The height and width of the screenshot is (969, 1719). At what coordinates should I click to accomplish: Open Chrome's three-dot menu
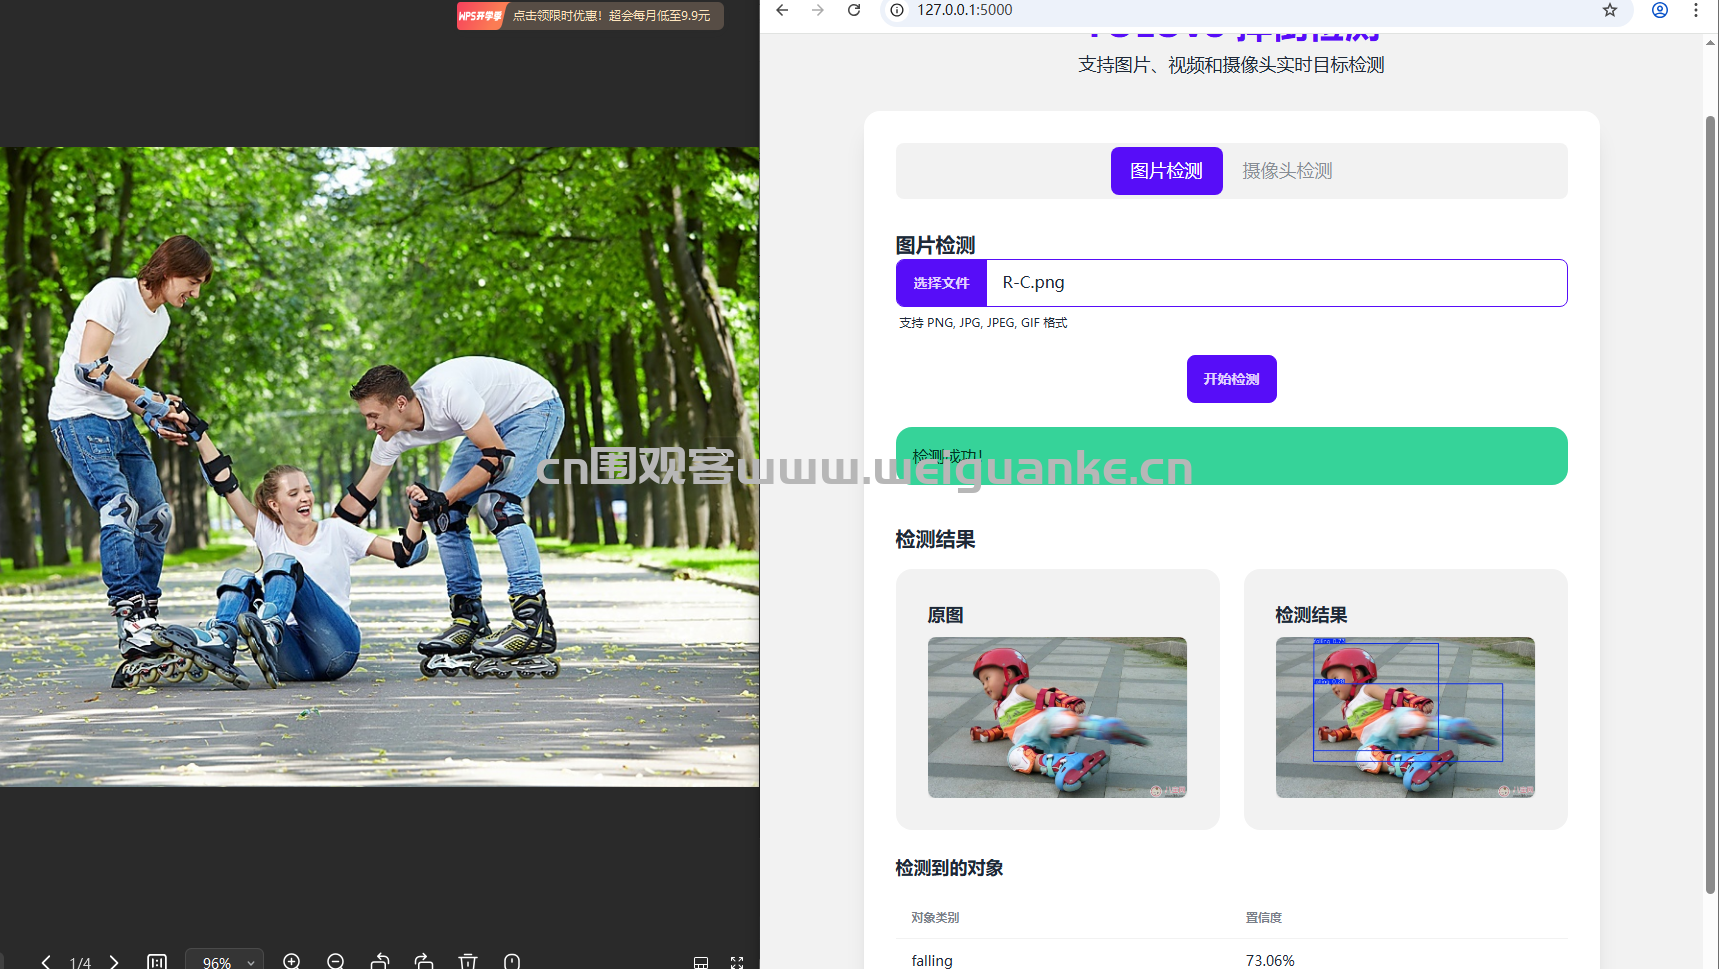(x=1696, y=10)
